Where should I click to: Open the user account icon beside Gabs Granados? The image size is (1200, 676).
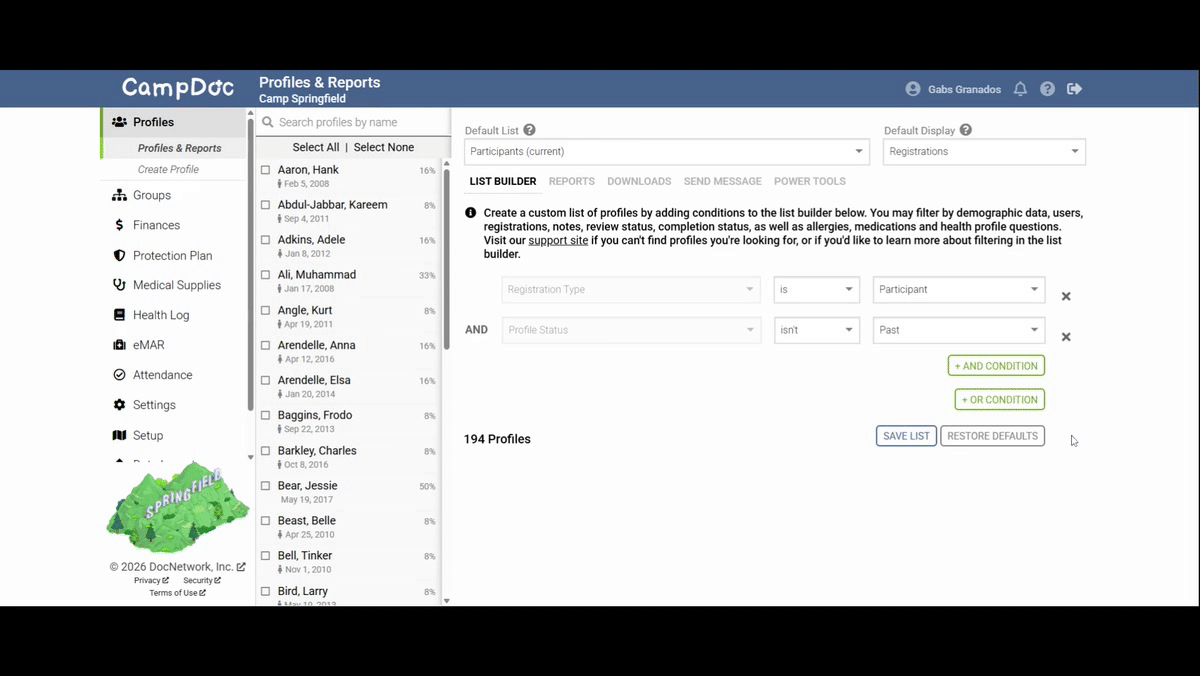[913, 89]
